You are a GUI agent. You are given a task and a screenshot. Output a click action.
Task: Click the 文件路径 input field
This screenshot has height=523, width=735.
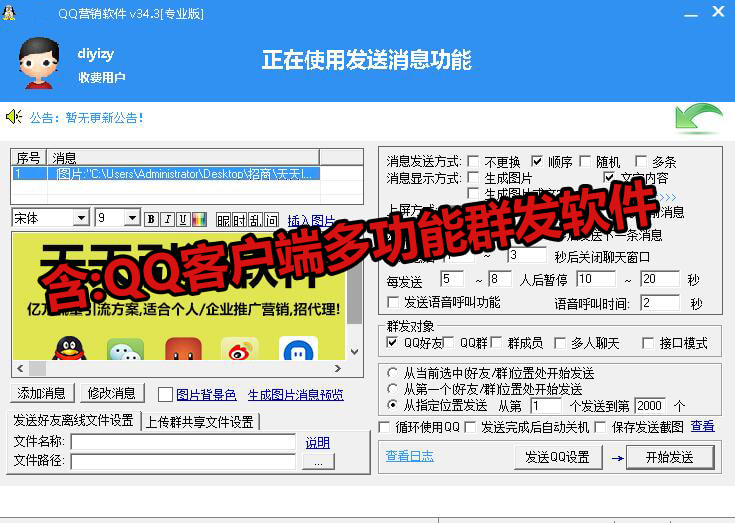coord(183,461)
